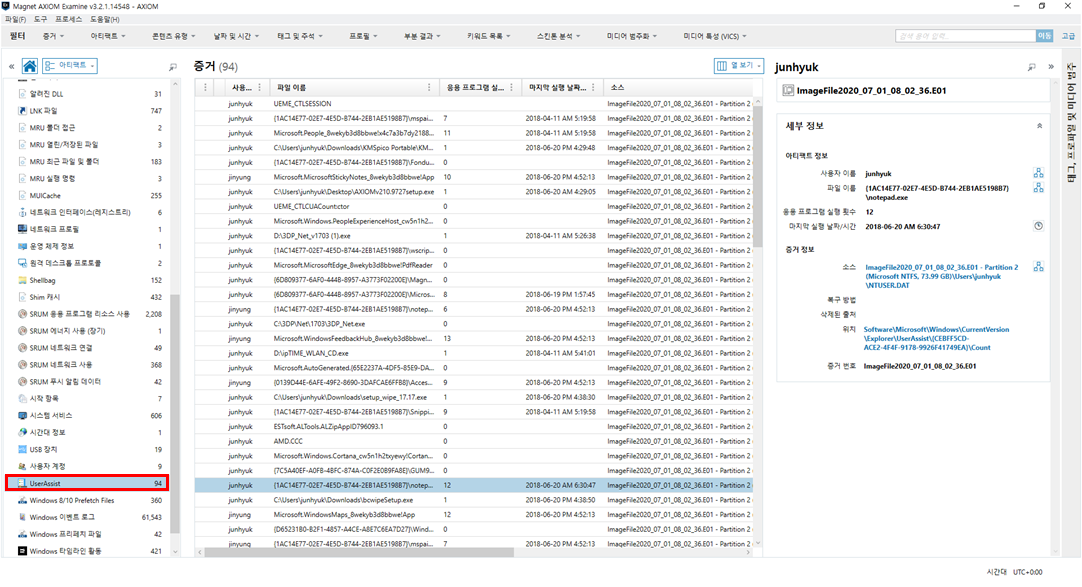
Task: Select the Shellbag folder icon
Action: click(22, 280)
